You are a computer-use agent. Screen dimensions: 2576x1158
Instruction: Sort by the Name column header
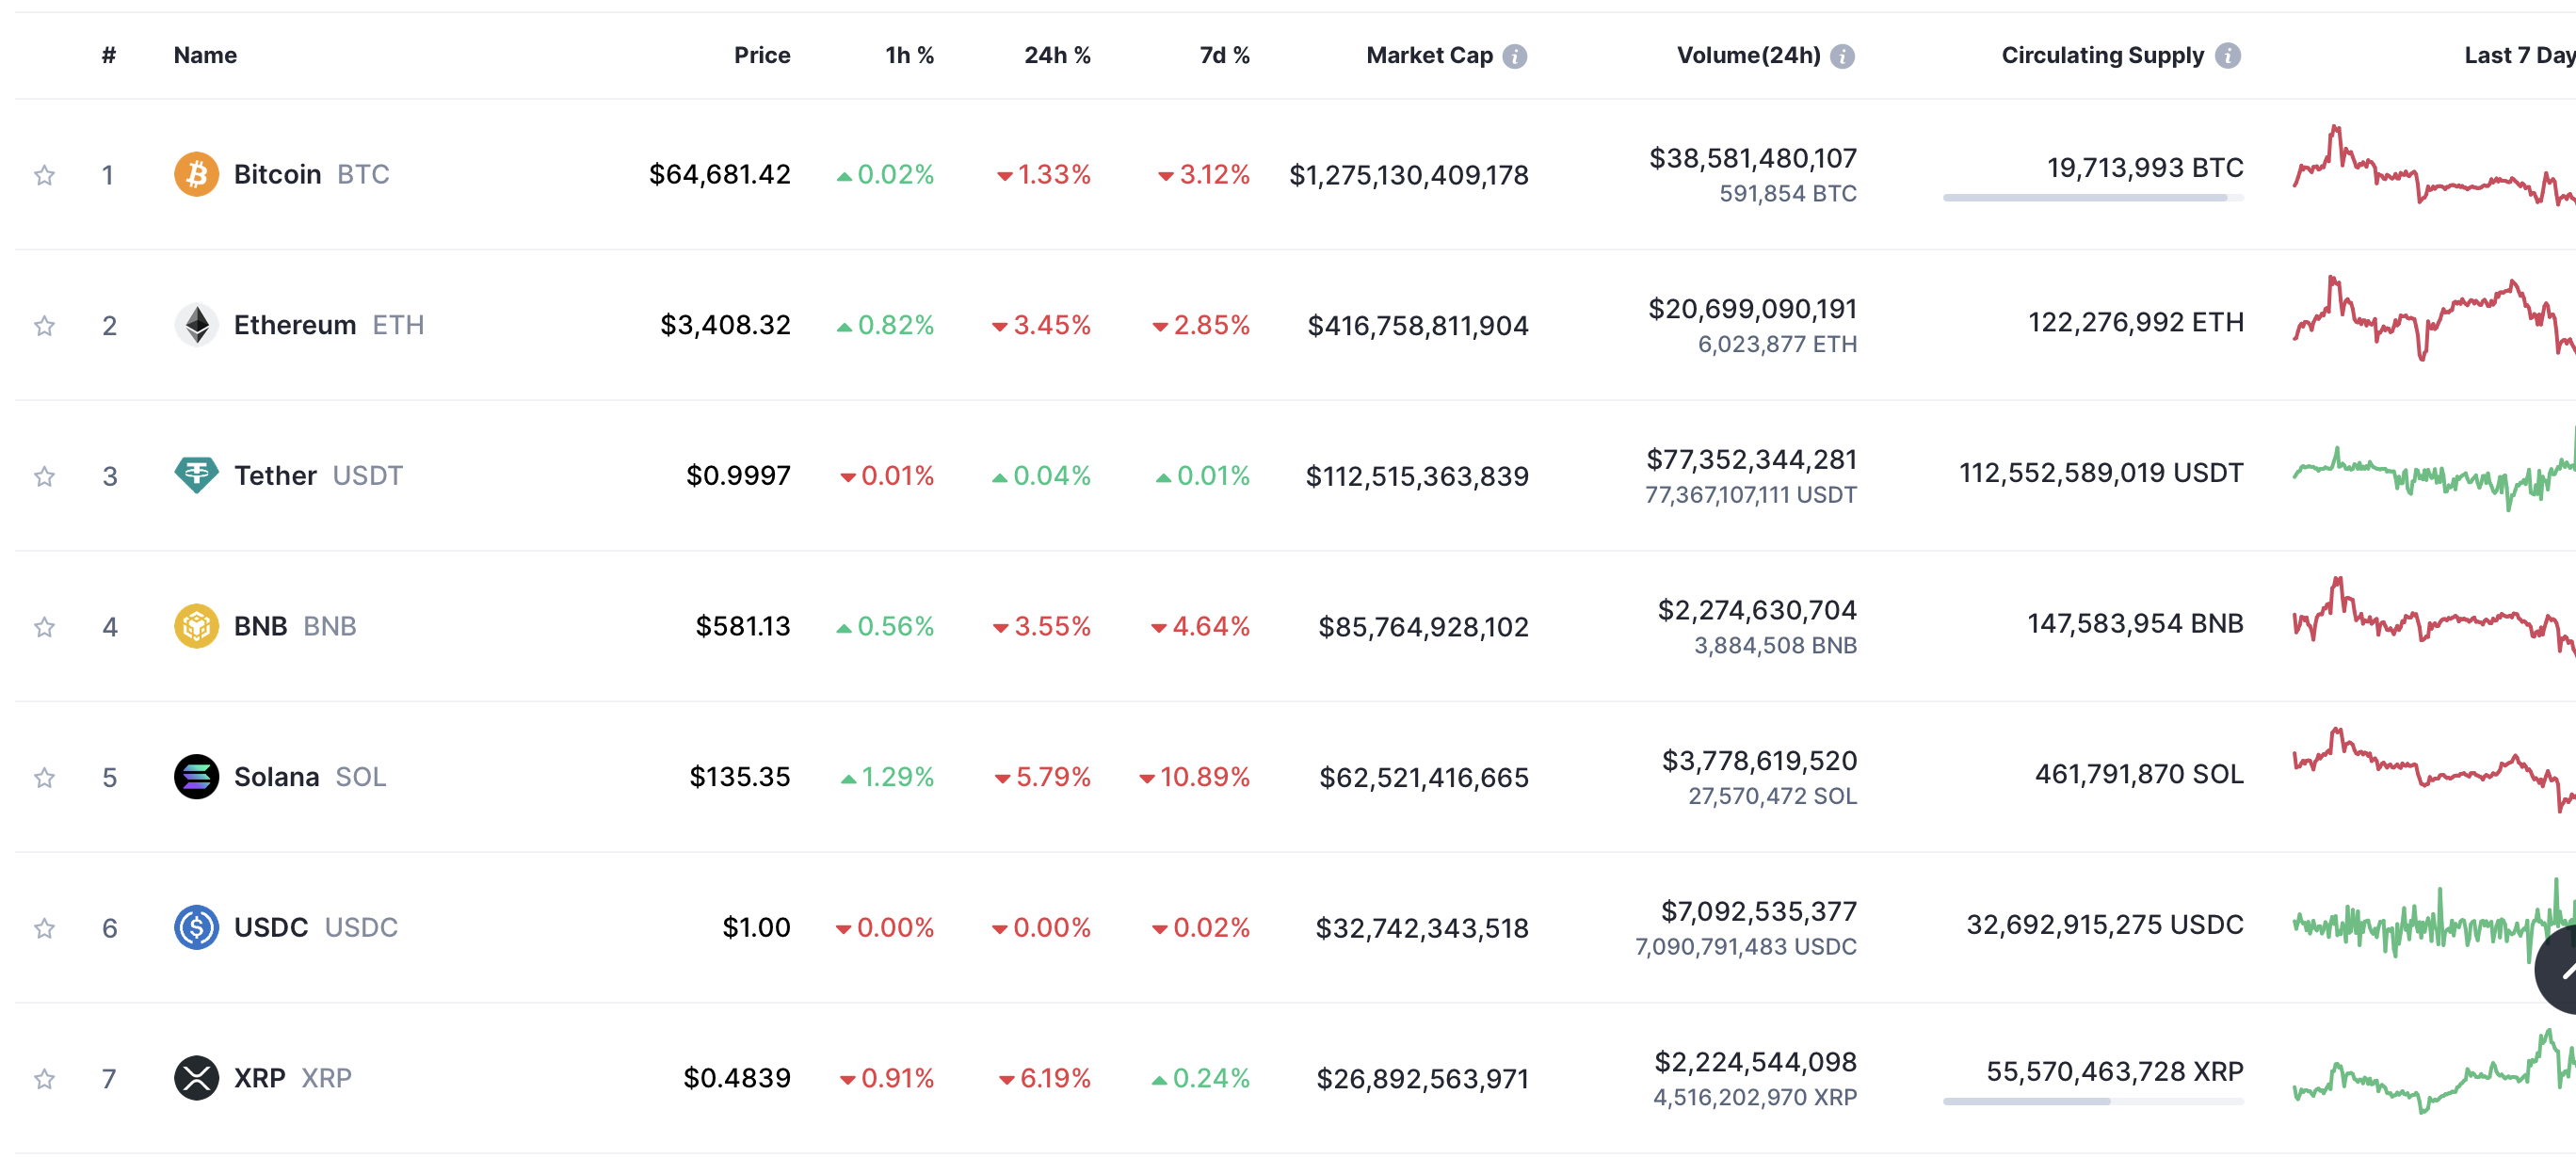click(x=205, y=56)
